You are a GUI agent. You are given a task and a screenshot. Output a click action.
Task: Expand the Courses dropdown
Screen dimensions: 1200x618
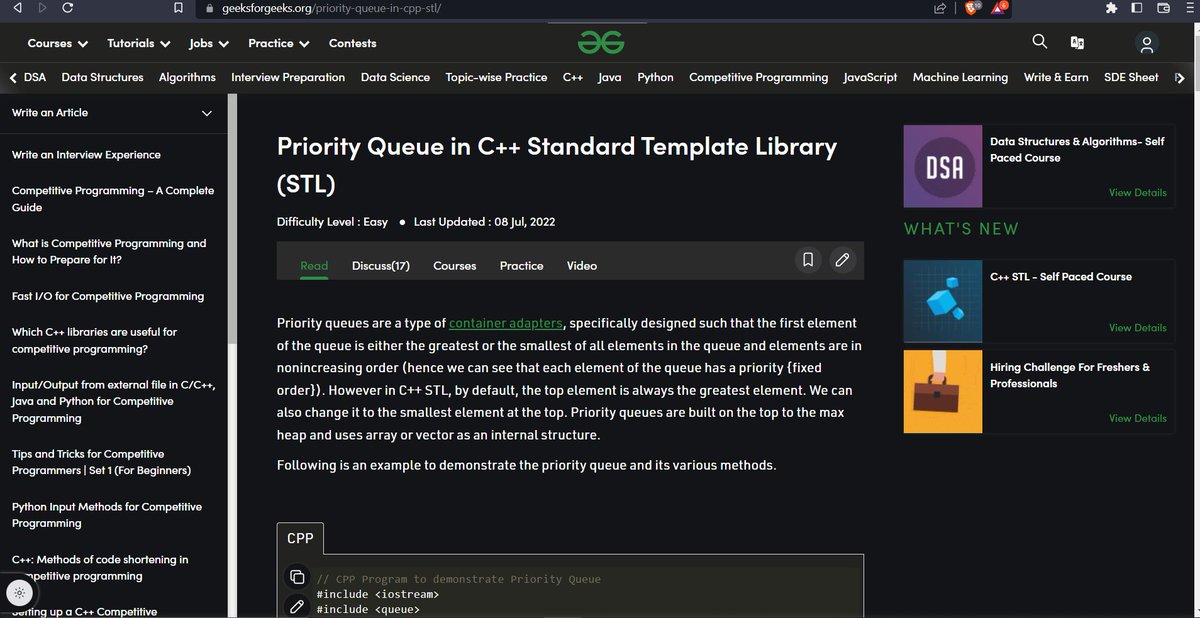58,43
